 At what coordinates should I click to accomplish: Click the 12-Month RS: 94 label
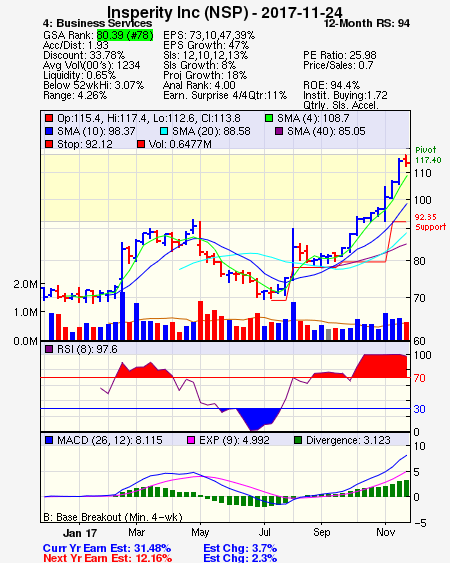(367, 23)
